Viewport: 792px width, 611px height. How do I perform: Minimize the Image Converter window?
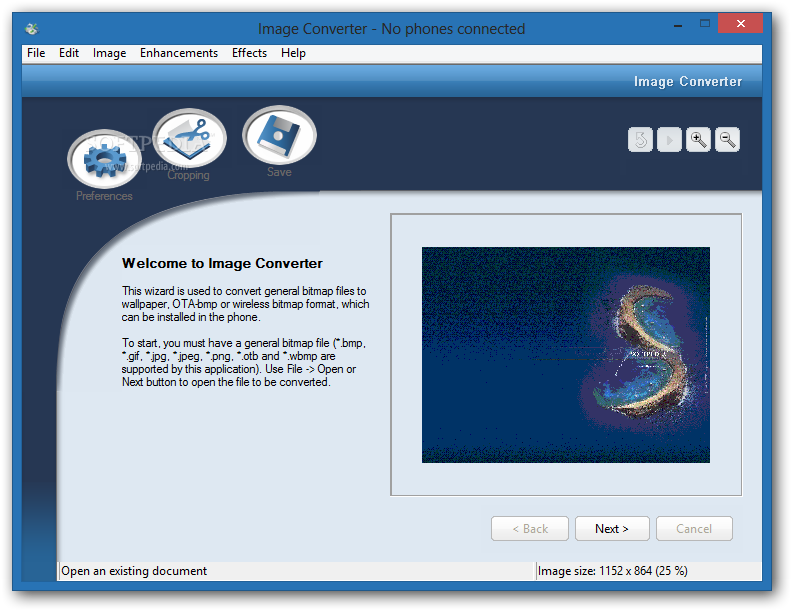point(678,24)
